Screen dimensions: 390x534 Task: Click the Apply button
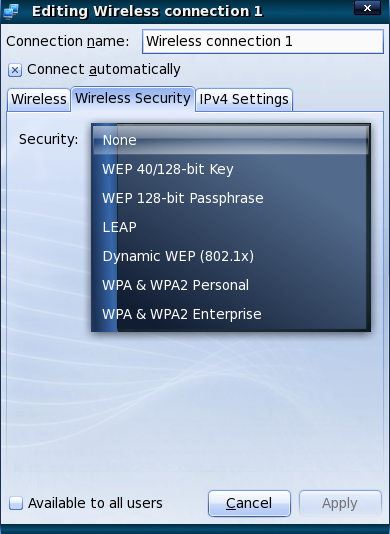click(340, 503)
